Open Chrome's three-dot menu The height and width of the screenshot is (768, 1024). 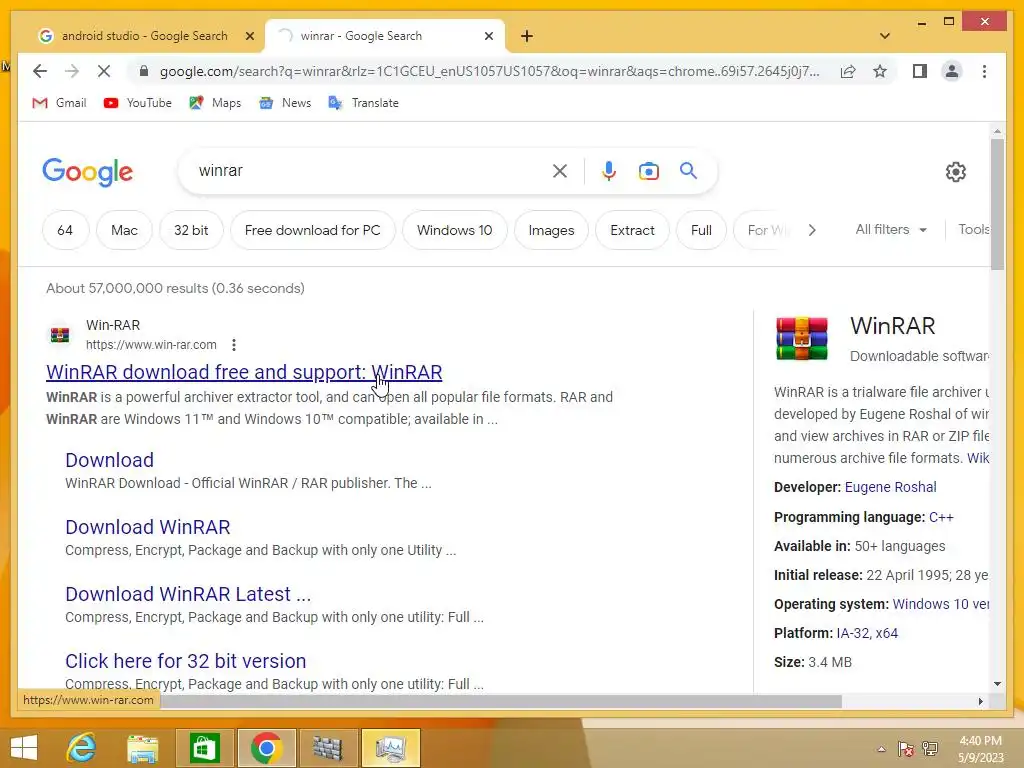point(984,71)
